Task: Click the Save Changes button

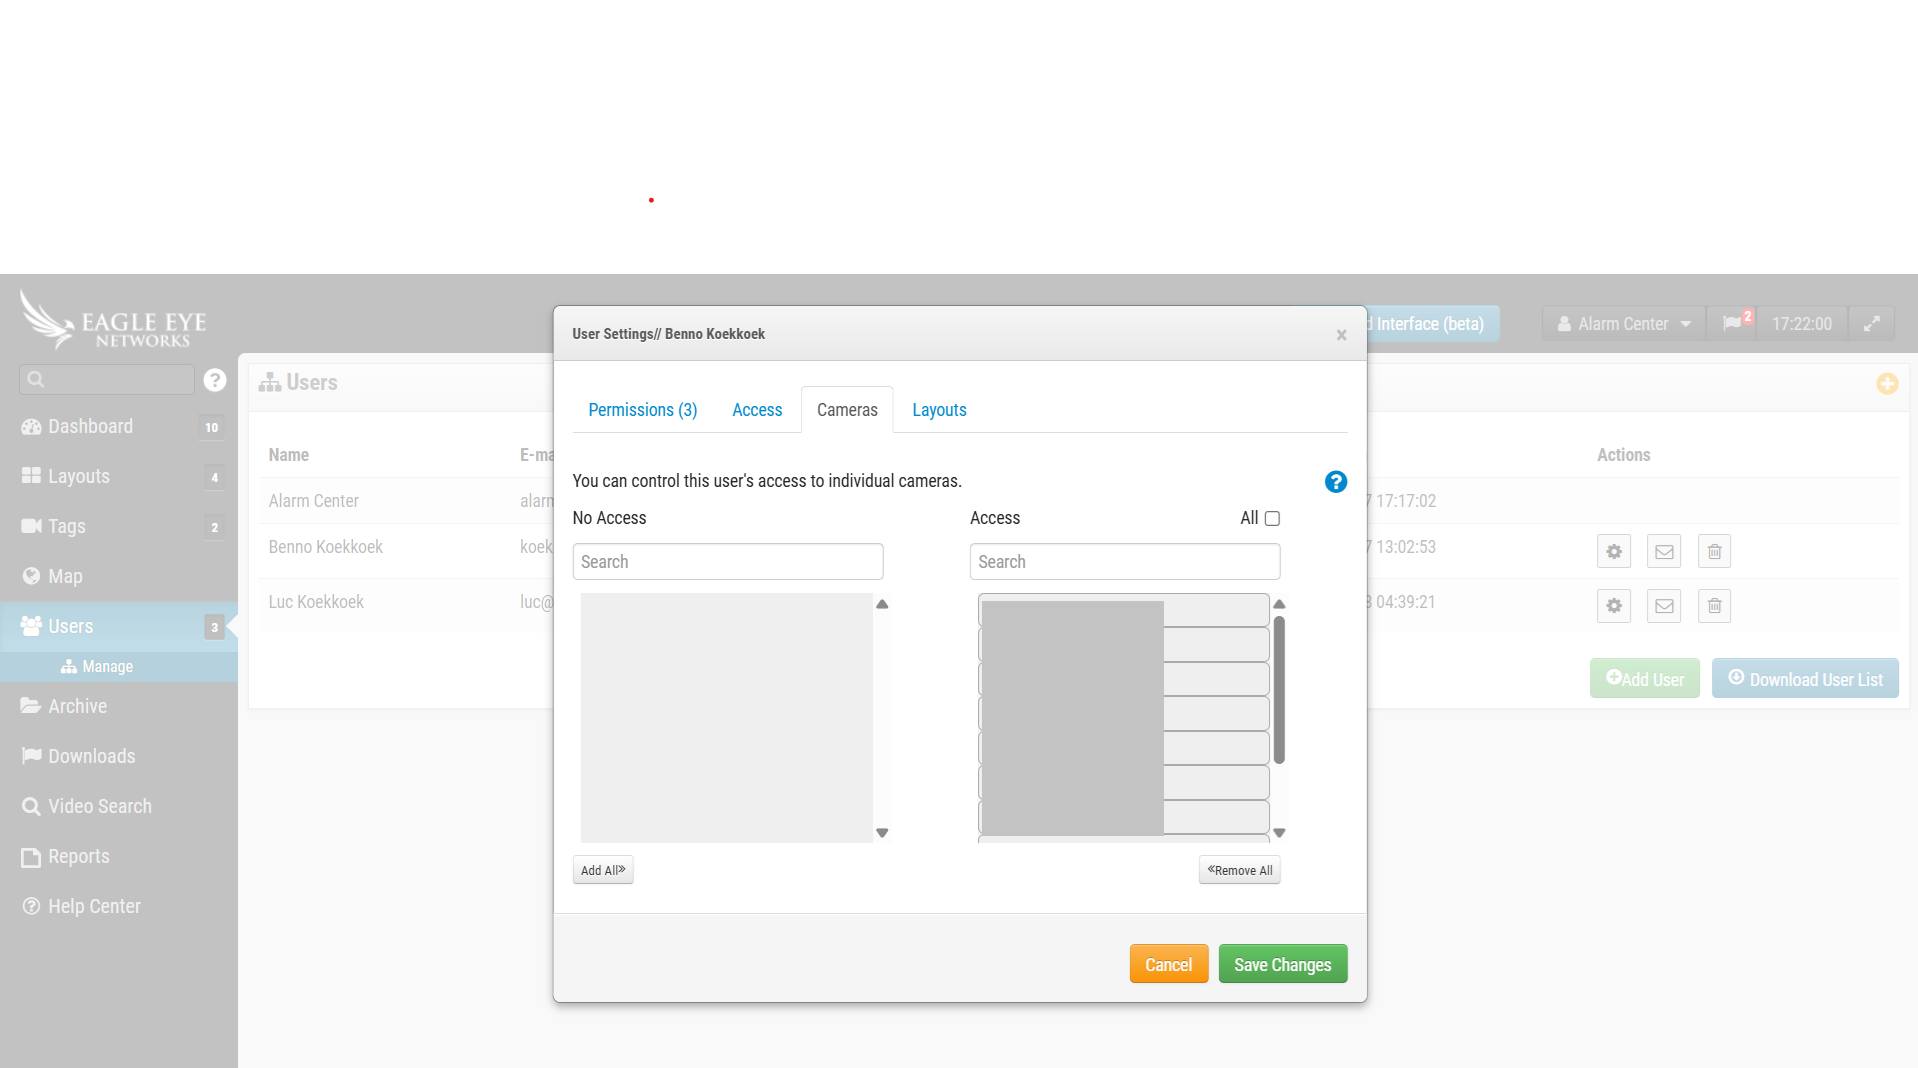Action: pyautogui.click(x=1282, y=963)
